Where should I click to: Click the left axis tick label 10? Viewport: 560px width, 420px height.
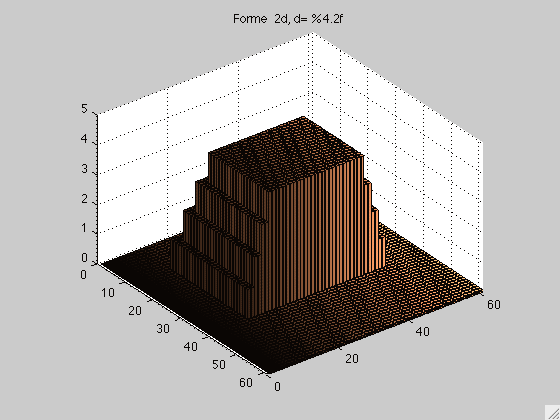coord(108,293)
